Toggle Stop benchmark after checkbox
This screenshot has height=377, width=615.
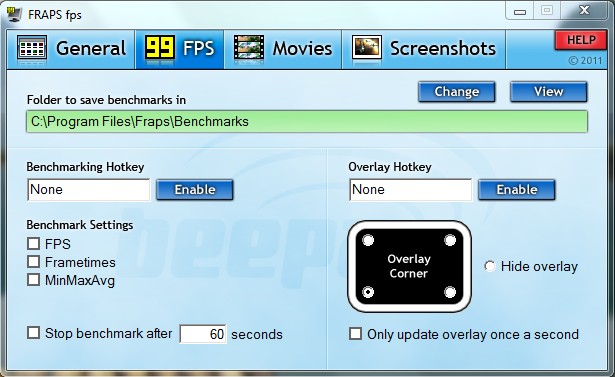pyautogui.click(x=34, y=333)
